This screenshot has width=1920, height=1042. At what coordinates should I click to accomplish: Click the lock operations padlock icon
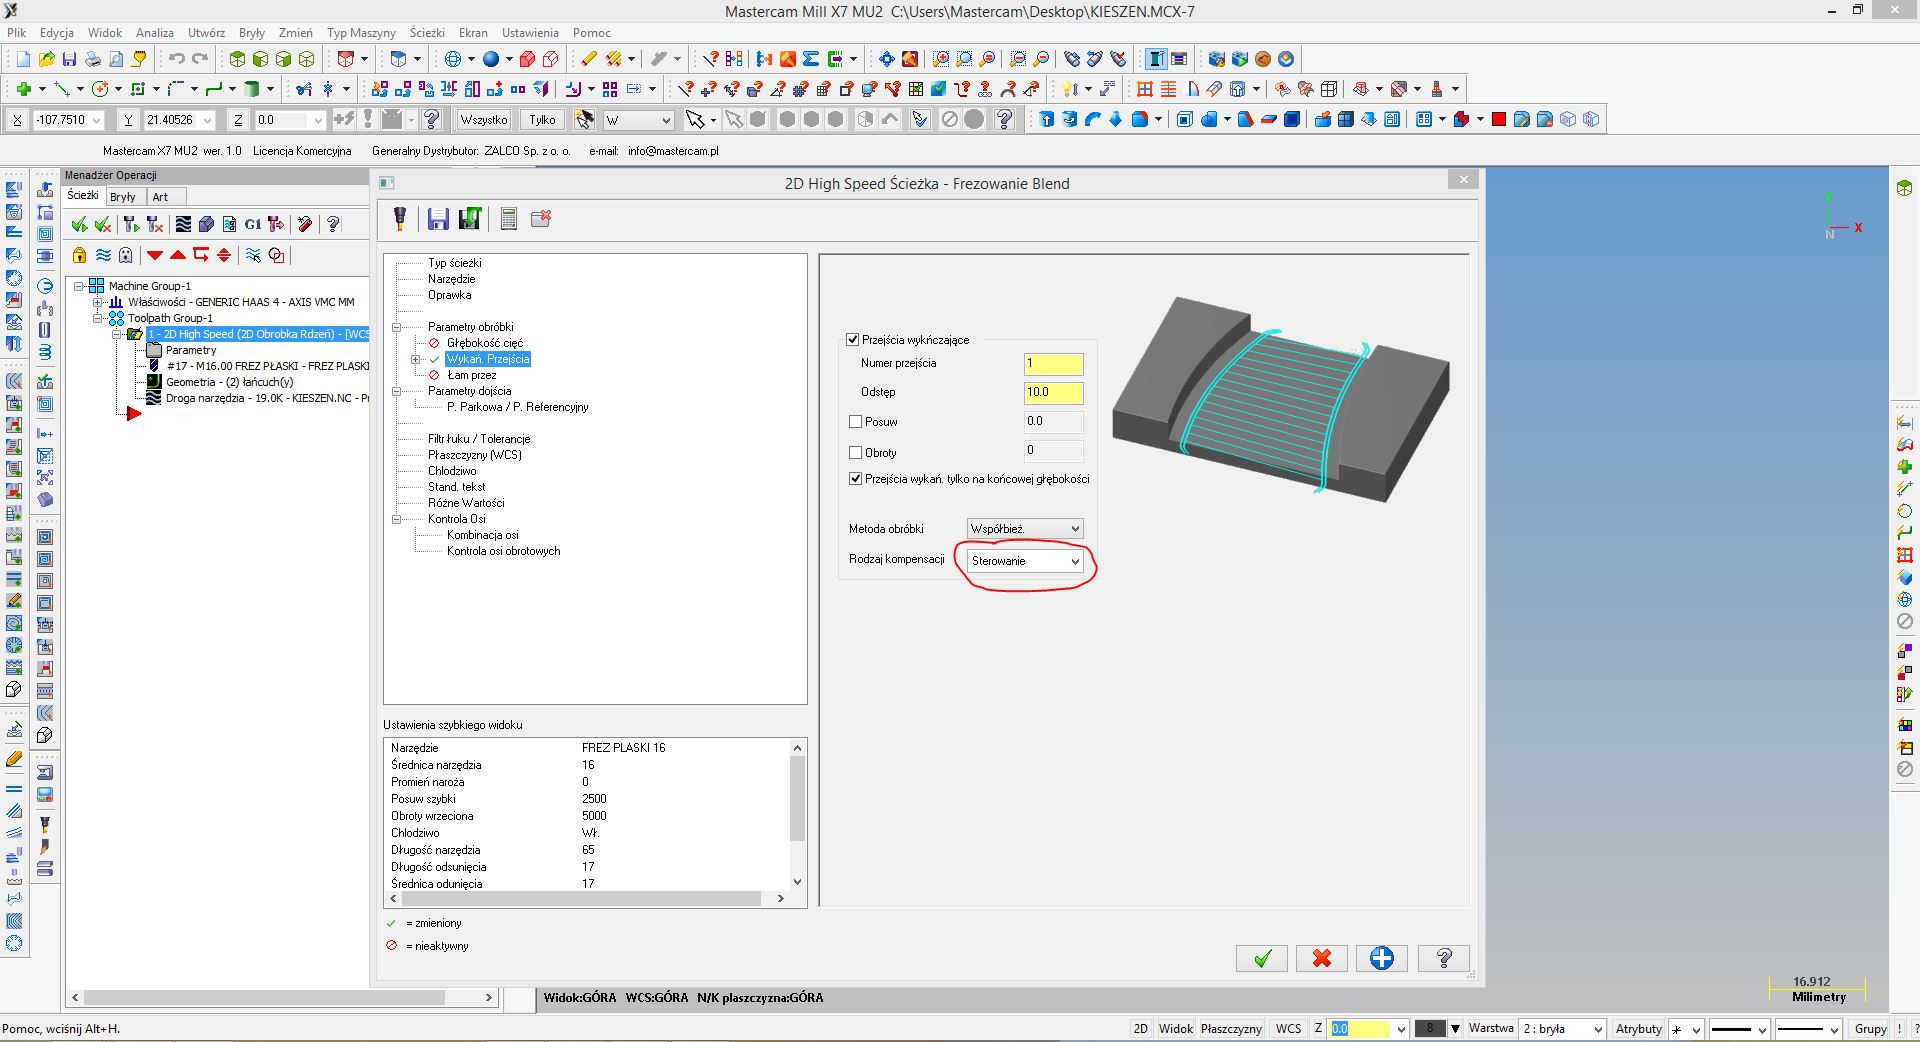[x=79, y=255]
